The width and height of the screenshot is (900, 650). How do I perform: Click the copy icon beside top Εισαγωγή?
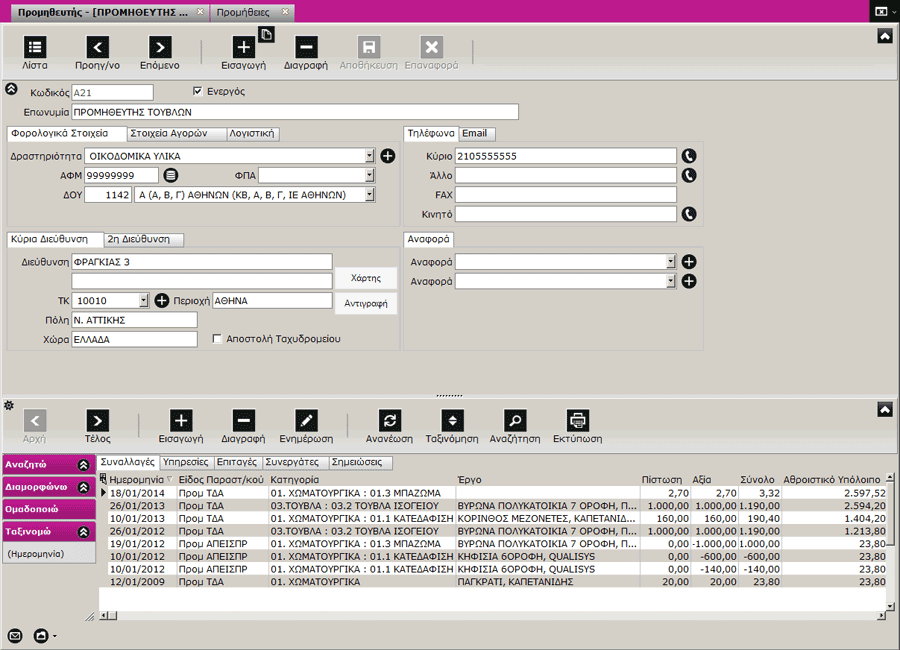pyautogui.click(x=266, y=35)
